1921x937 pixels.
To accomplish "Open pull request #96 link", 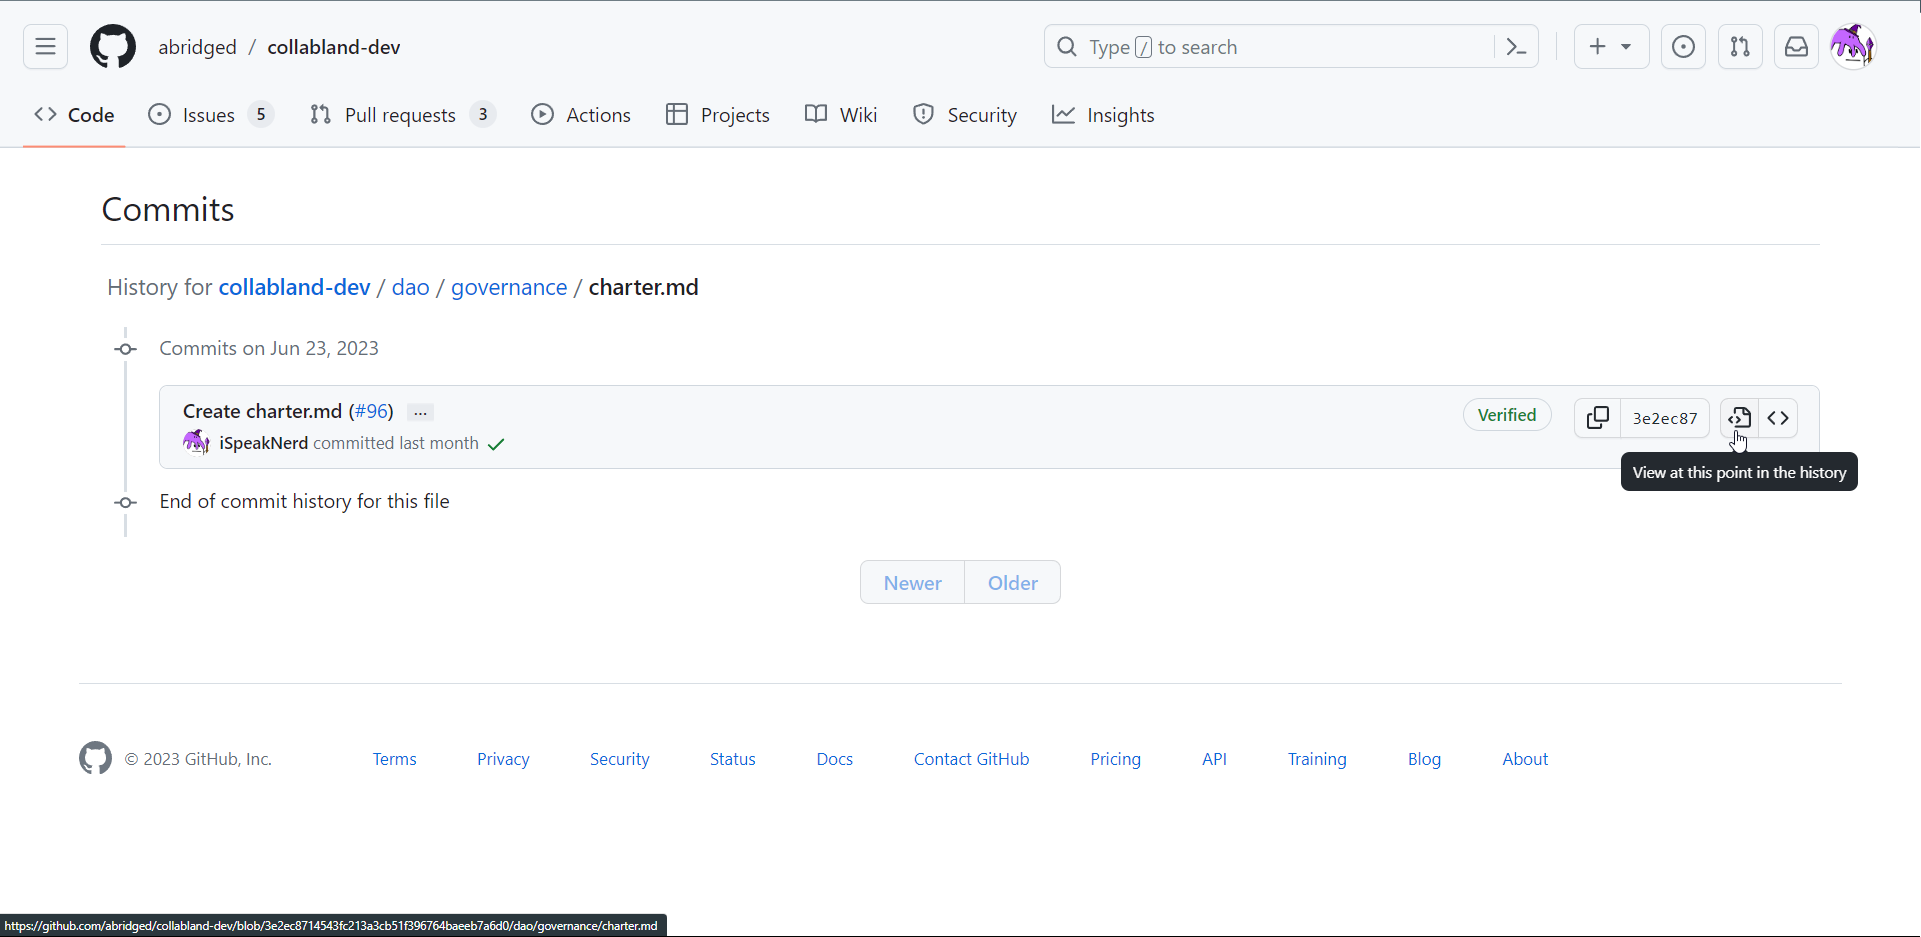I will click(x=371, y=411).
